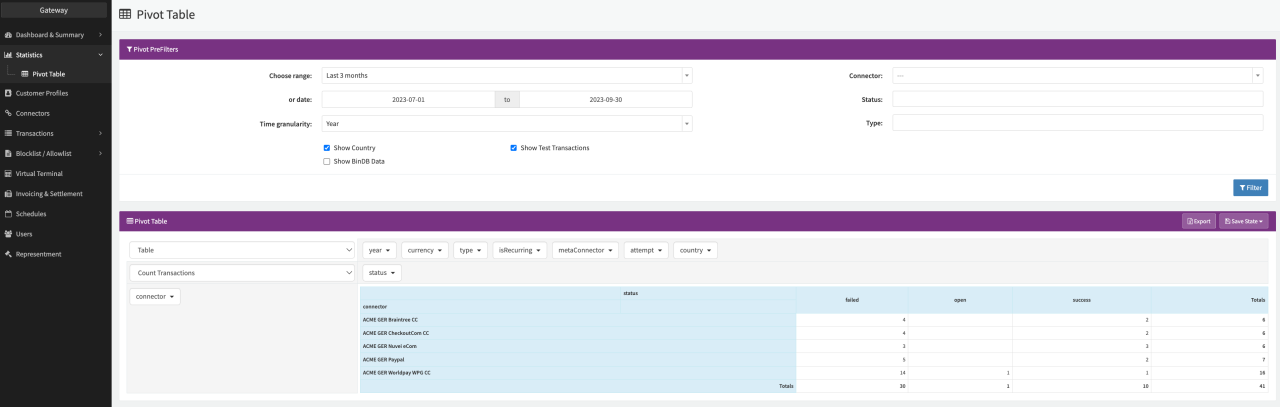Open the Choose range dropdown
Viewport: 1280px width, 407px height.
(506, 75)
